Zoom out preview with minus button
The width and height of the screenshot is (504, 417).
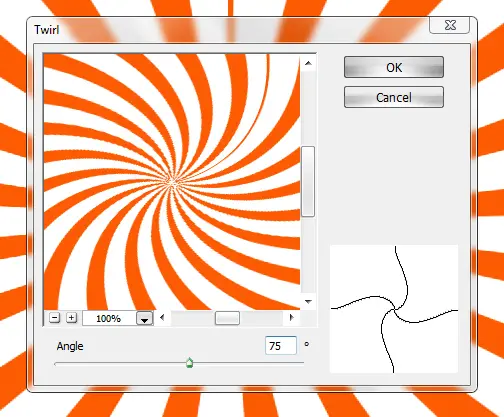click(x=55, y=318)
